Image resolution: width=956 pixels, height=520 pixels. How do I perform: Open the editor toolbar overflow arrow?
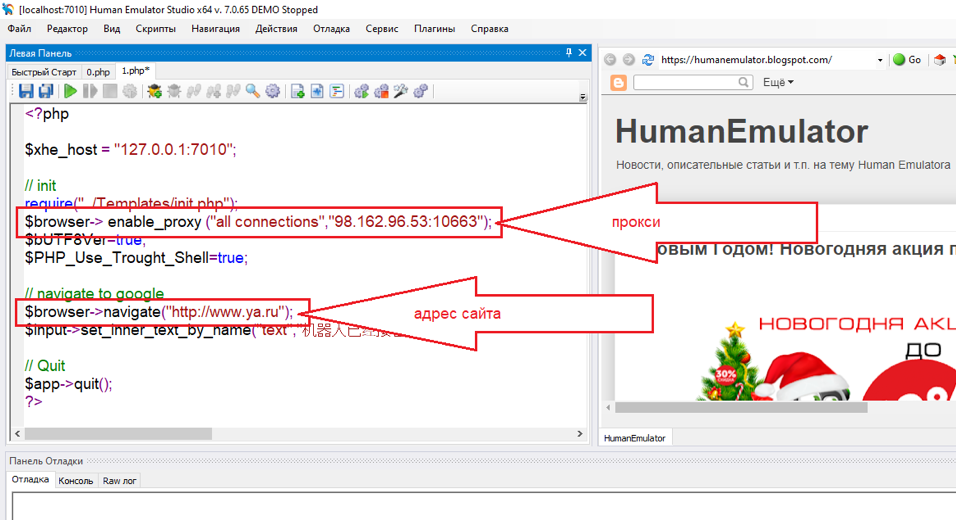583,97
